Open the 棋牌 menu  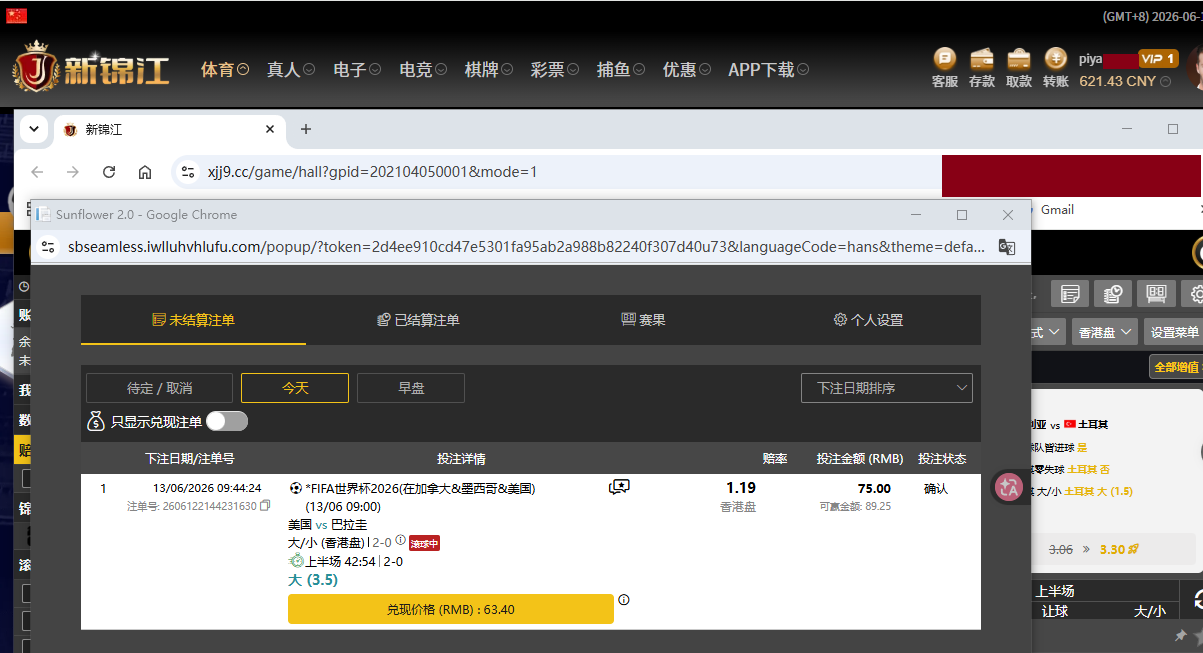point(489,69)
